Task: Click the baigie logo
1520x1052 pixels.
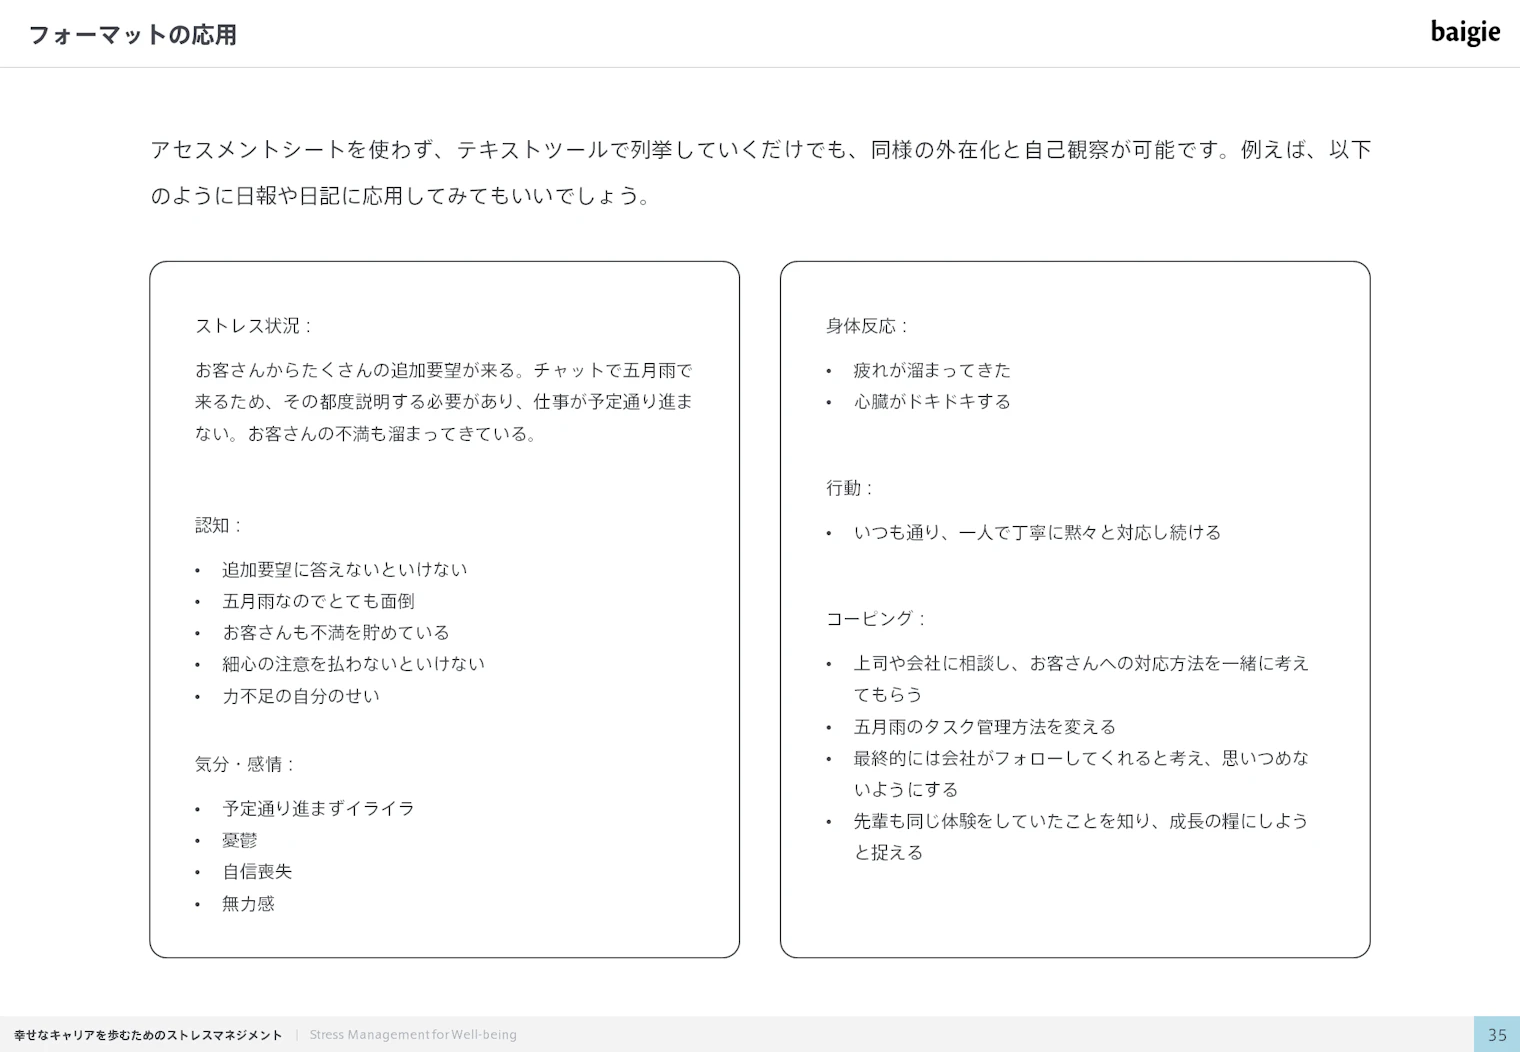Action: pyautogui.click(x=1465, y=33)
